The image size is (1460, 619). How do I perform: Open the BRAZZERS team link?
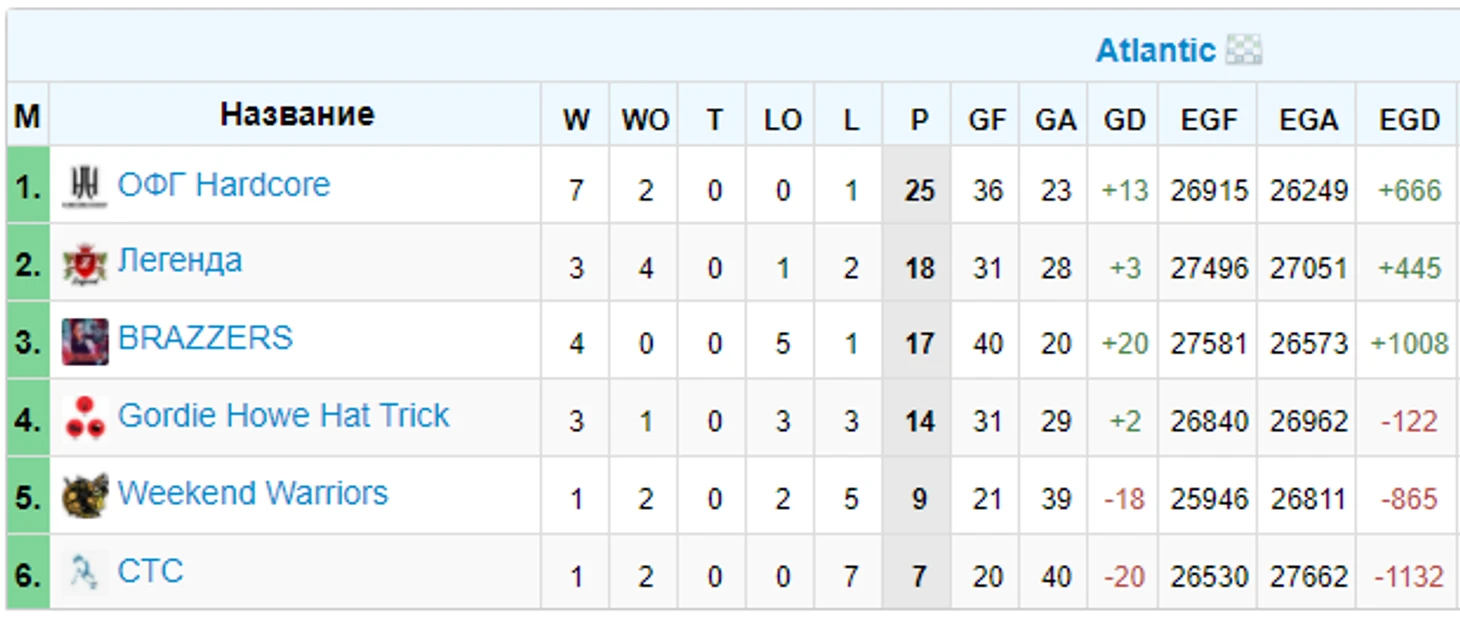205,338
